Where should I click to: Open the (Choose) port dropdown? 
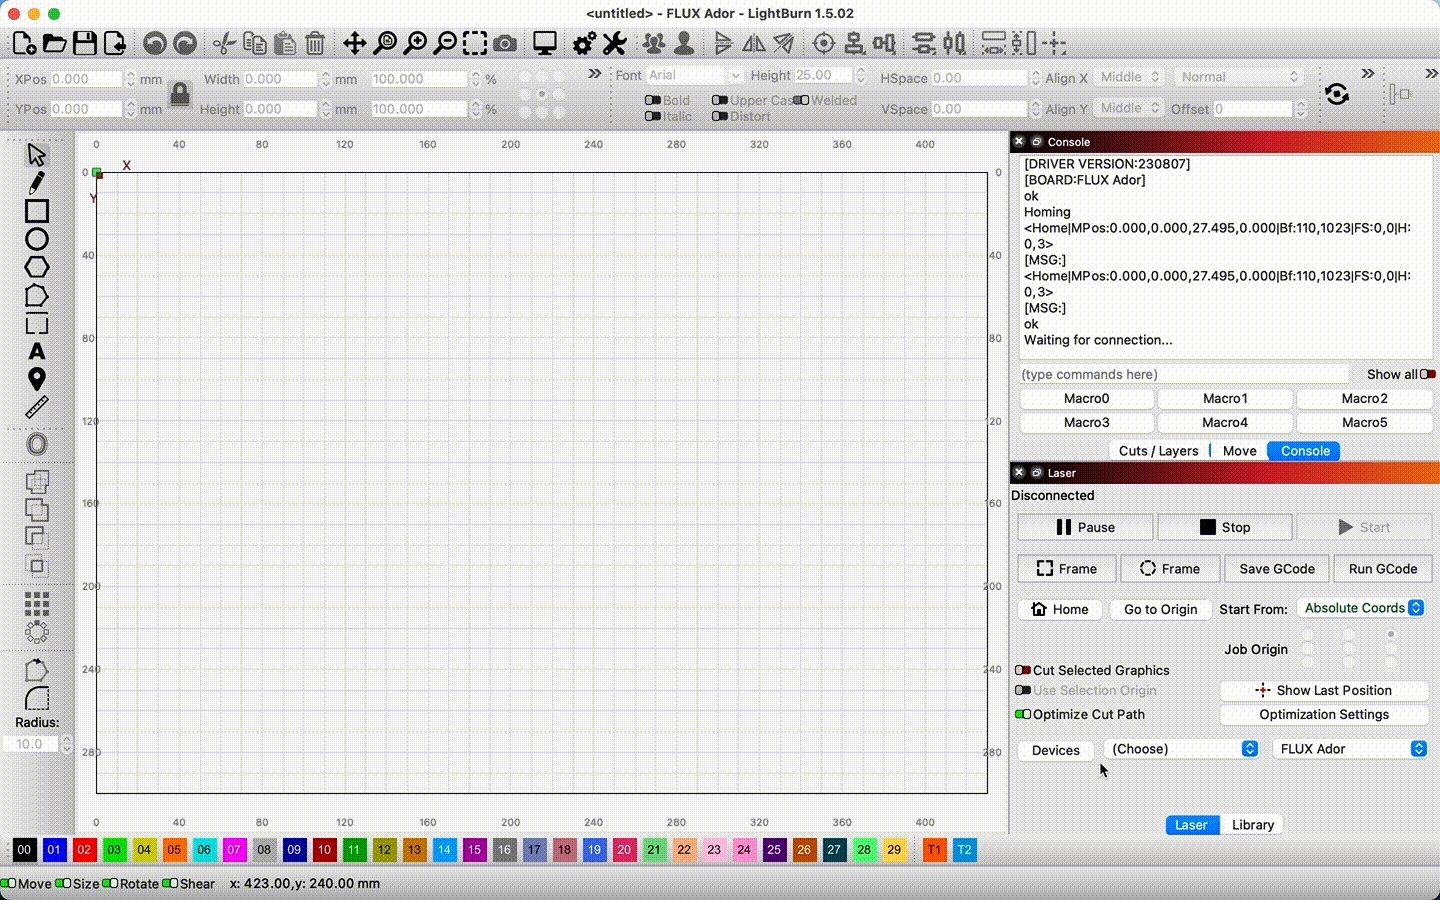tap(1181, 749)
